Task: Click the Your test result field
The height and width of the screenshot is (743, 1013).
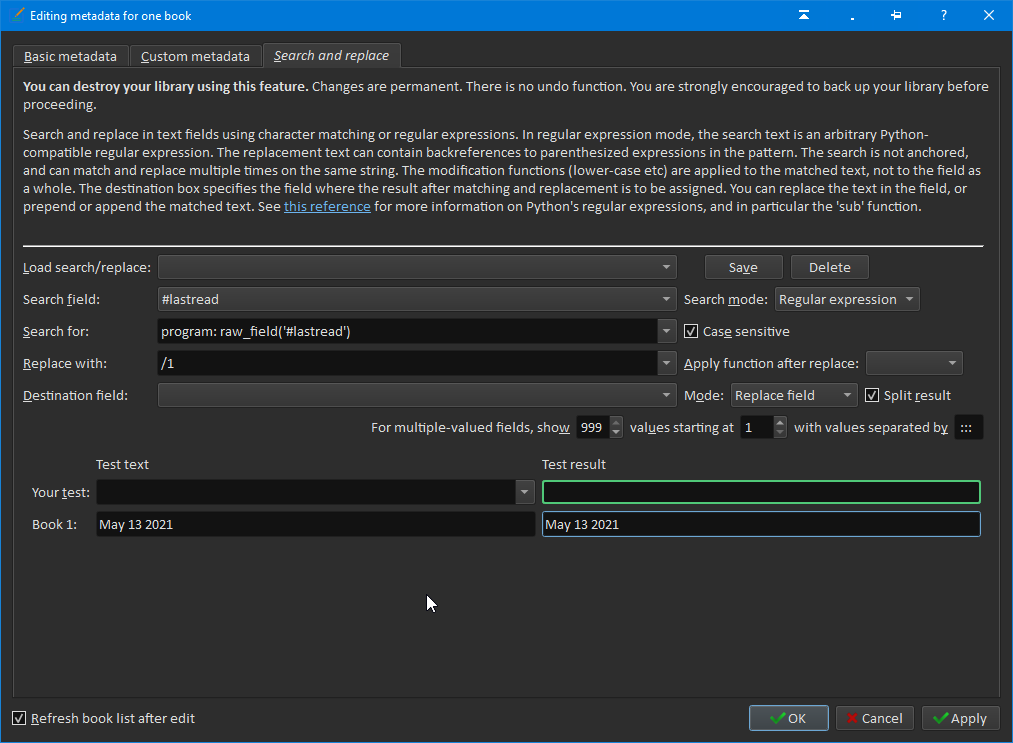Action: [x=761, y=492]
